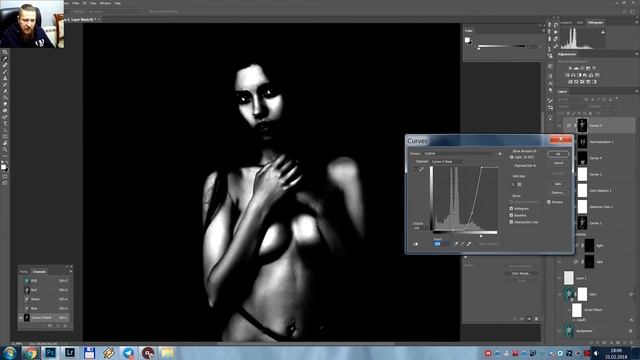Select the Eraser tool
The image size is (640, 360).
5,91
